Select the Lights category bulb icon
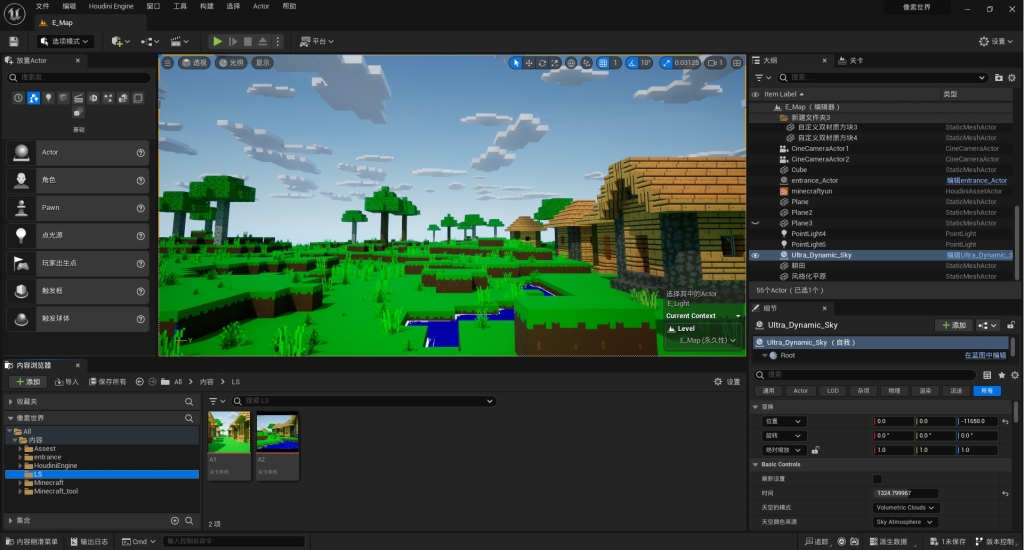The image size is (1024, 550). [48, 98]
